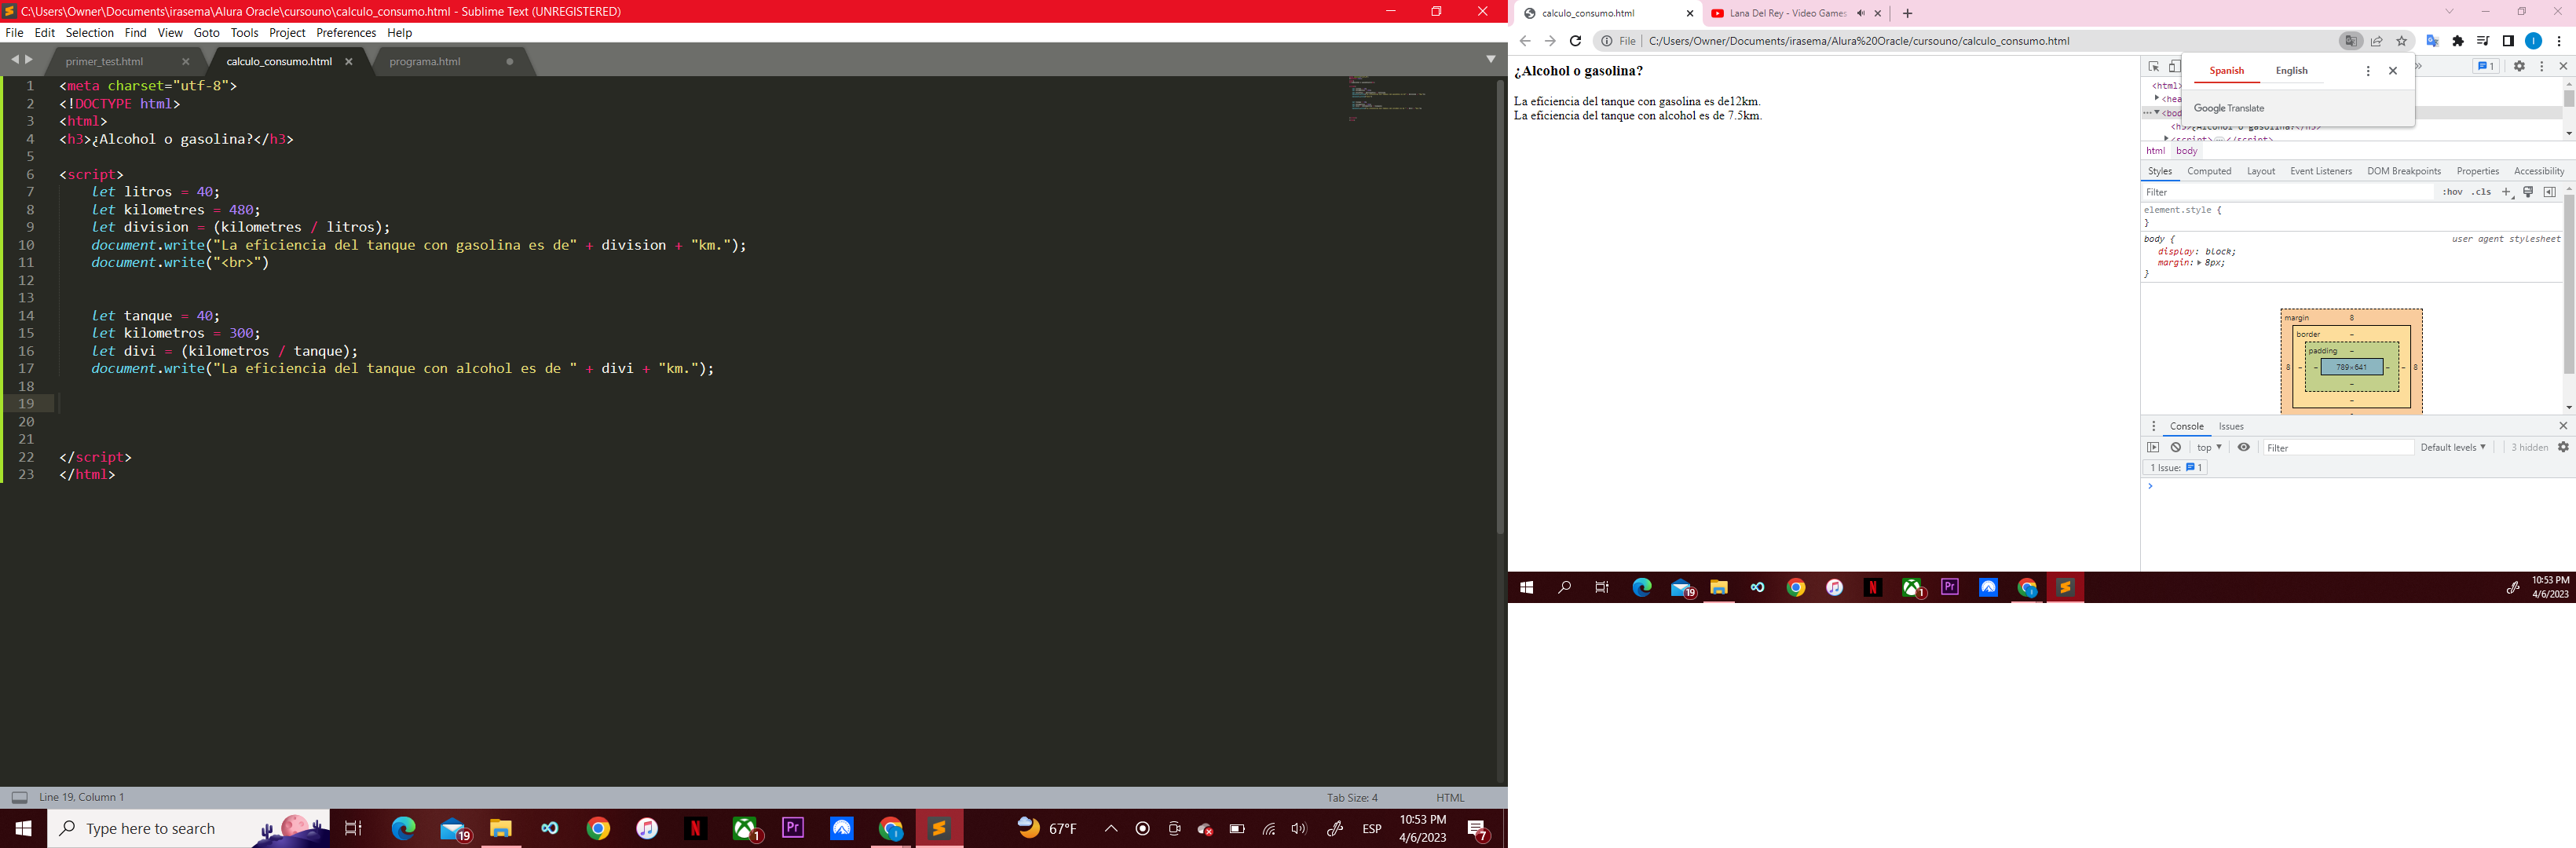2576x848 pixels.
Task: Open the top JavaScript context dropdown
Action: coord(2208,447)
